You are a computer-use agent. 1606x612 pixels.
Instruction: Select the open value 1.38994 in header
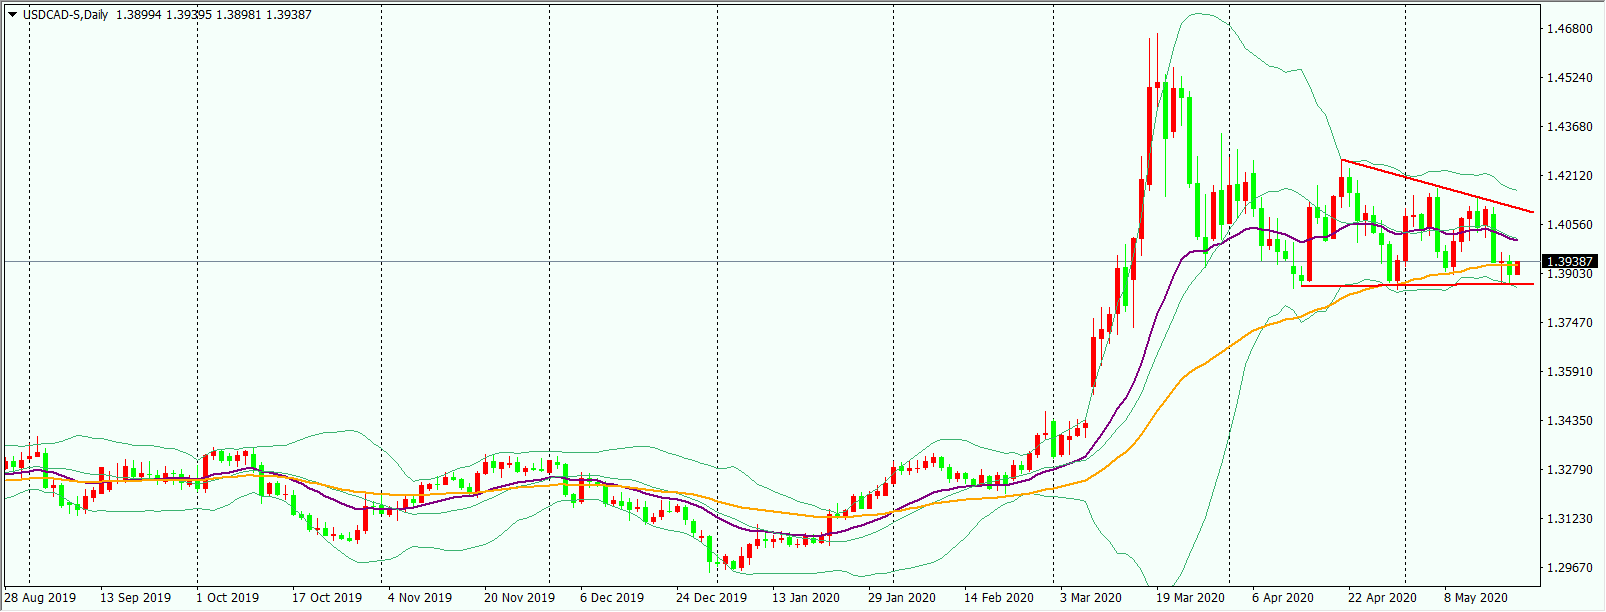click(137, 15)
